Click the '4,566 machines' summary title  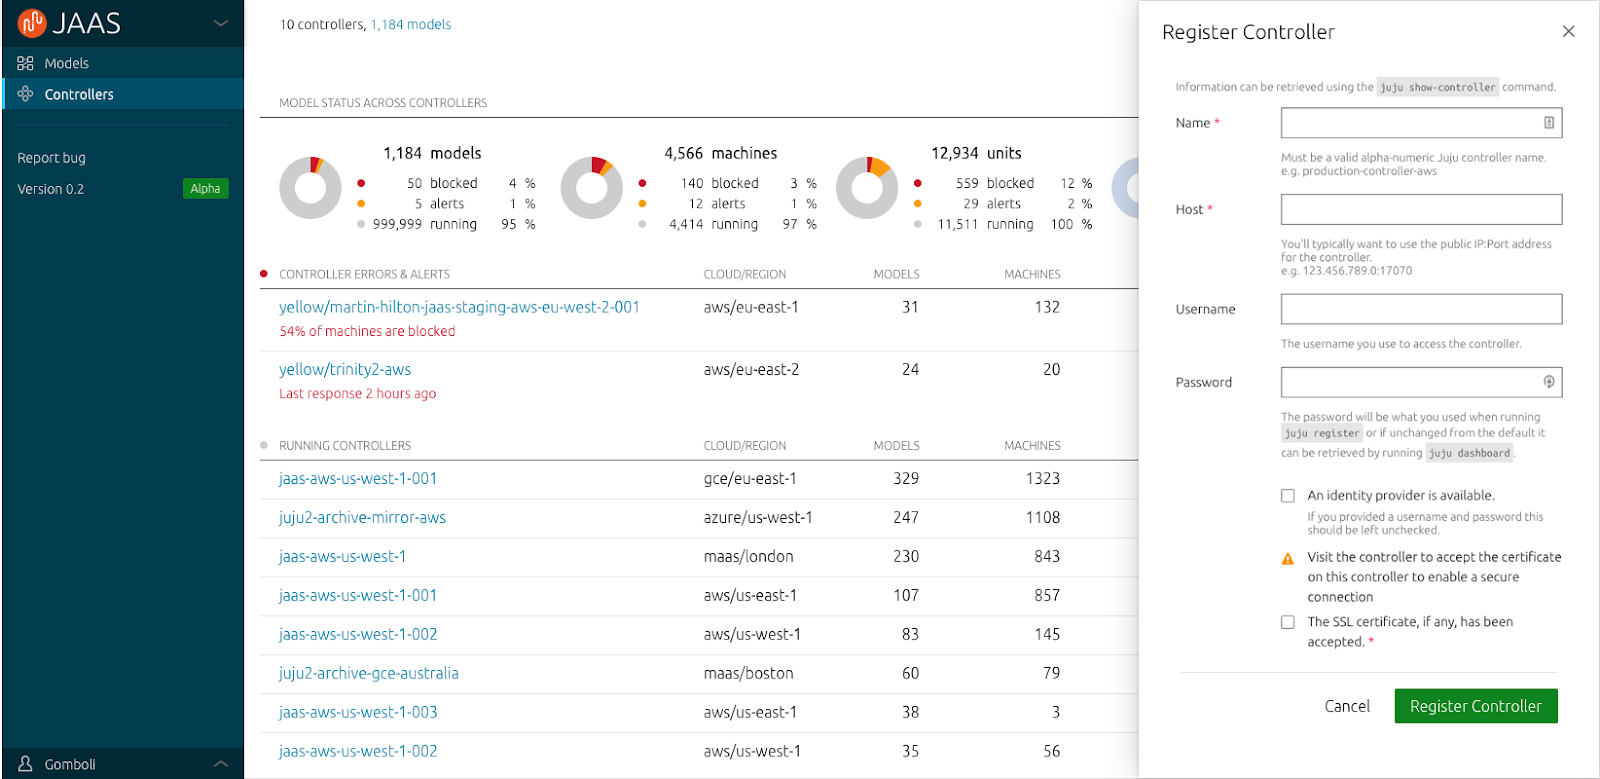[x=721, y=153]
